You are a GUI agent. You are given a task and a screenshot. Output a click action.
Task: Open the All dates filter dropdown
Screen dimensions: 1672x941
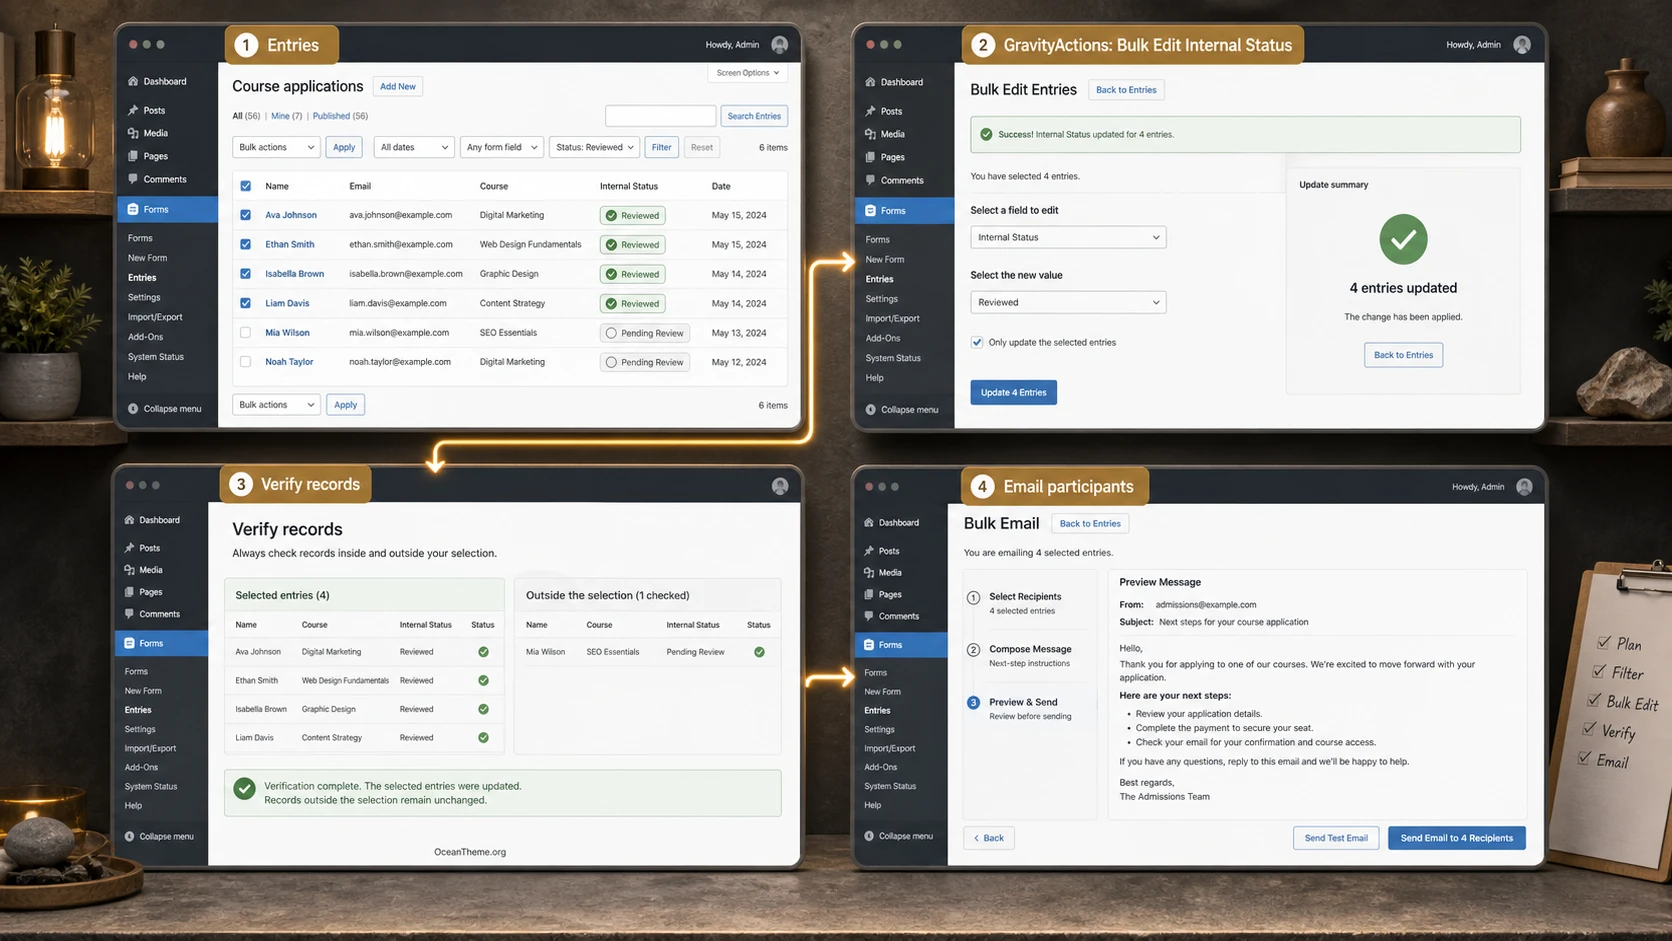point(414,147)
